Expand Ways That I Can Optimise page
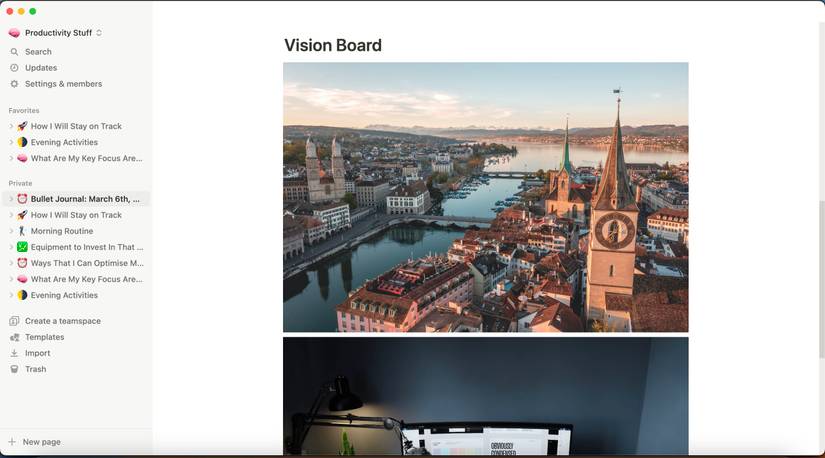The height and width of the screenshot is (458, 825). [x=11, y=263]
